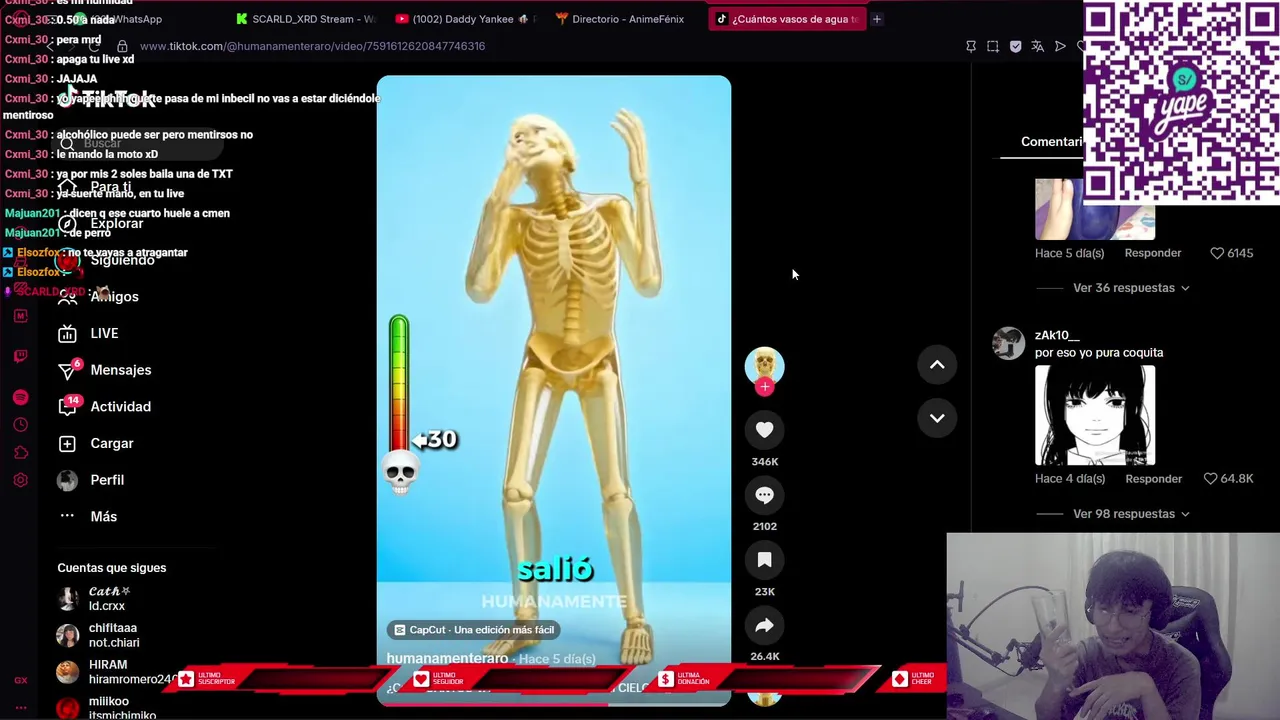Click the player arrow icon in the address bar
Viewport: 1280px width, 720px height.
(x=1060, y=46)
